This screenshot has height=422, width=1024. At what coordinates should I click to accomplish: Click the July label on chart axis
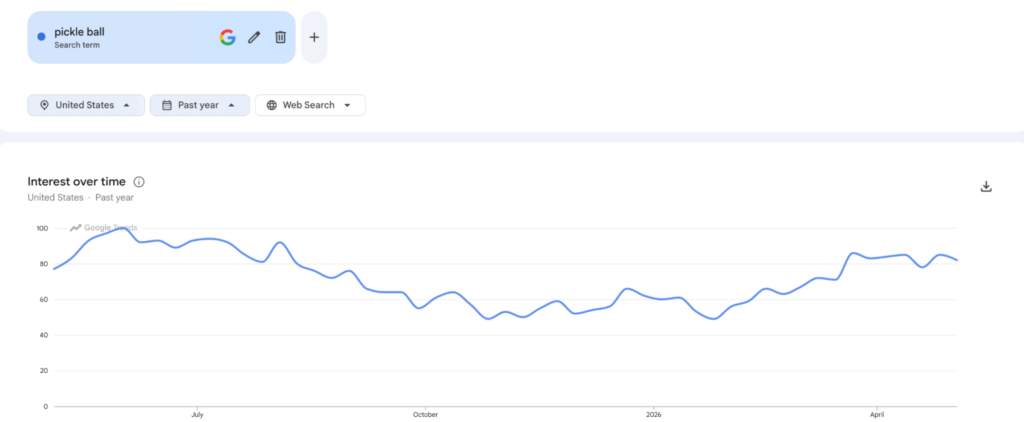[x=197, y=415]
